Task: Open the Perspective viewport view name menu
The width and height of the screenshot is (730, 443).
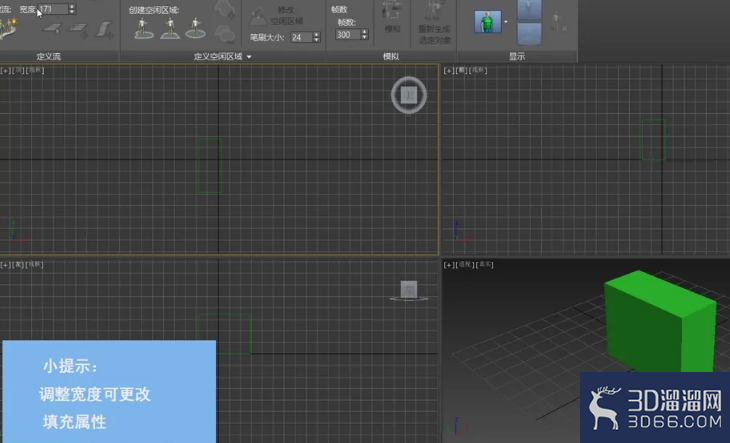Action: click(x=464, y=265)
